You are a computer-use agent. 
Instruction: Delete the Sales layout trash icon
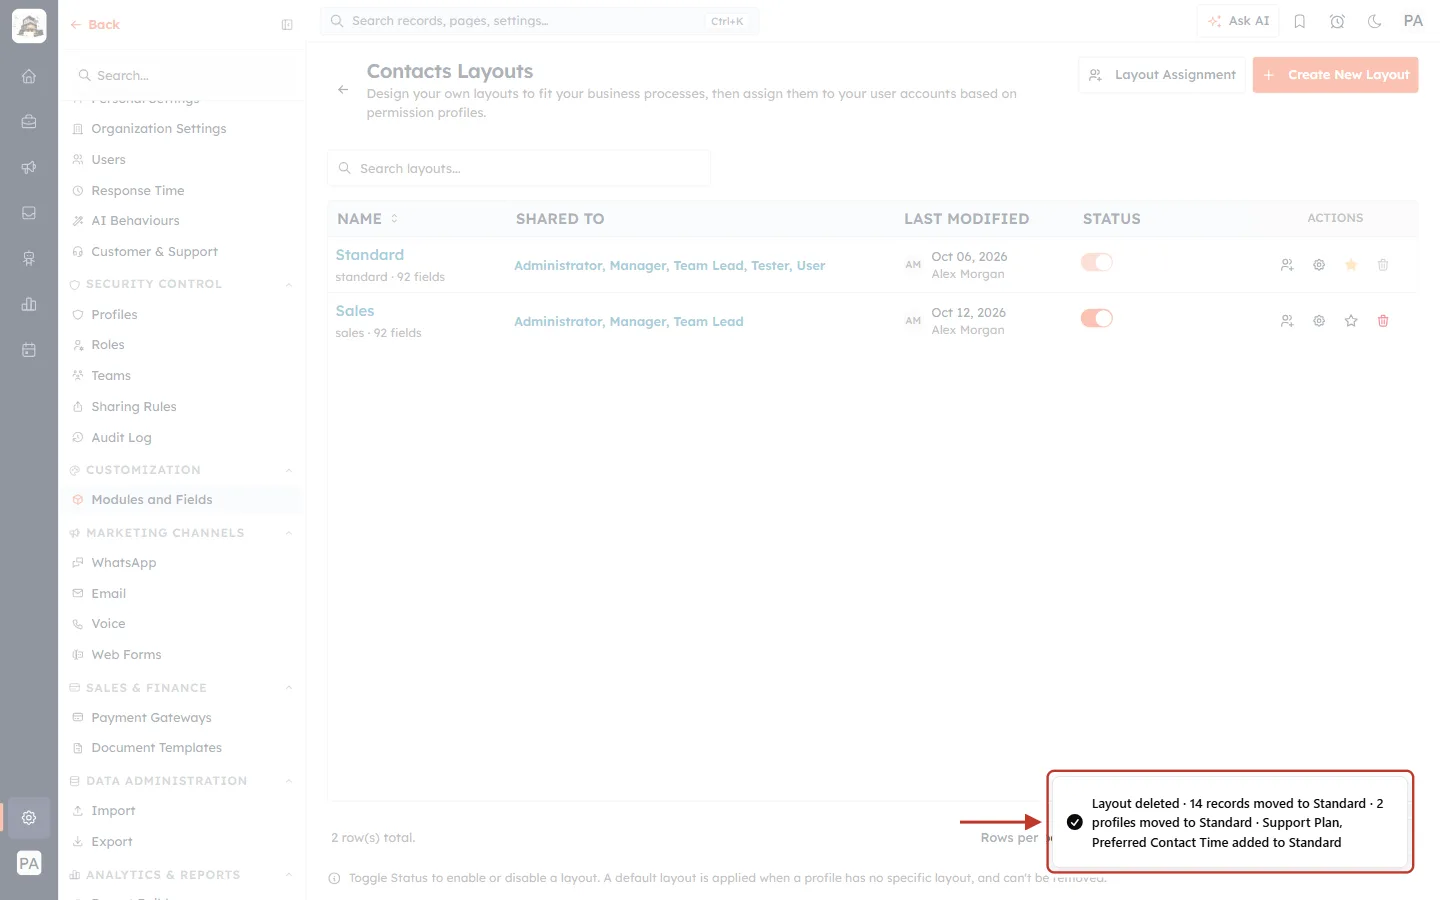click(x=1383, y=321)
